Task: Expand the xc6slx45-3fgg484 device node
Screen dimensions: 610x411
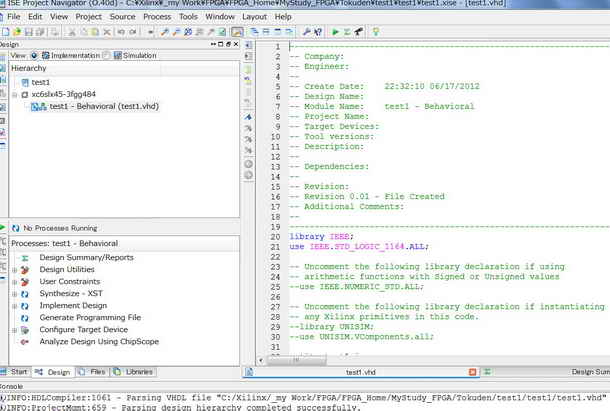Action: tap(15, 95)
